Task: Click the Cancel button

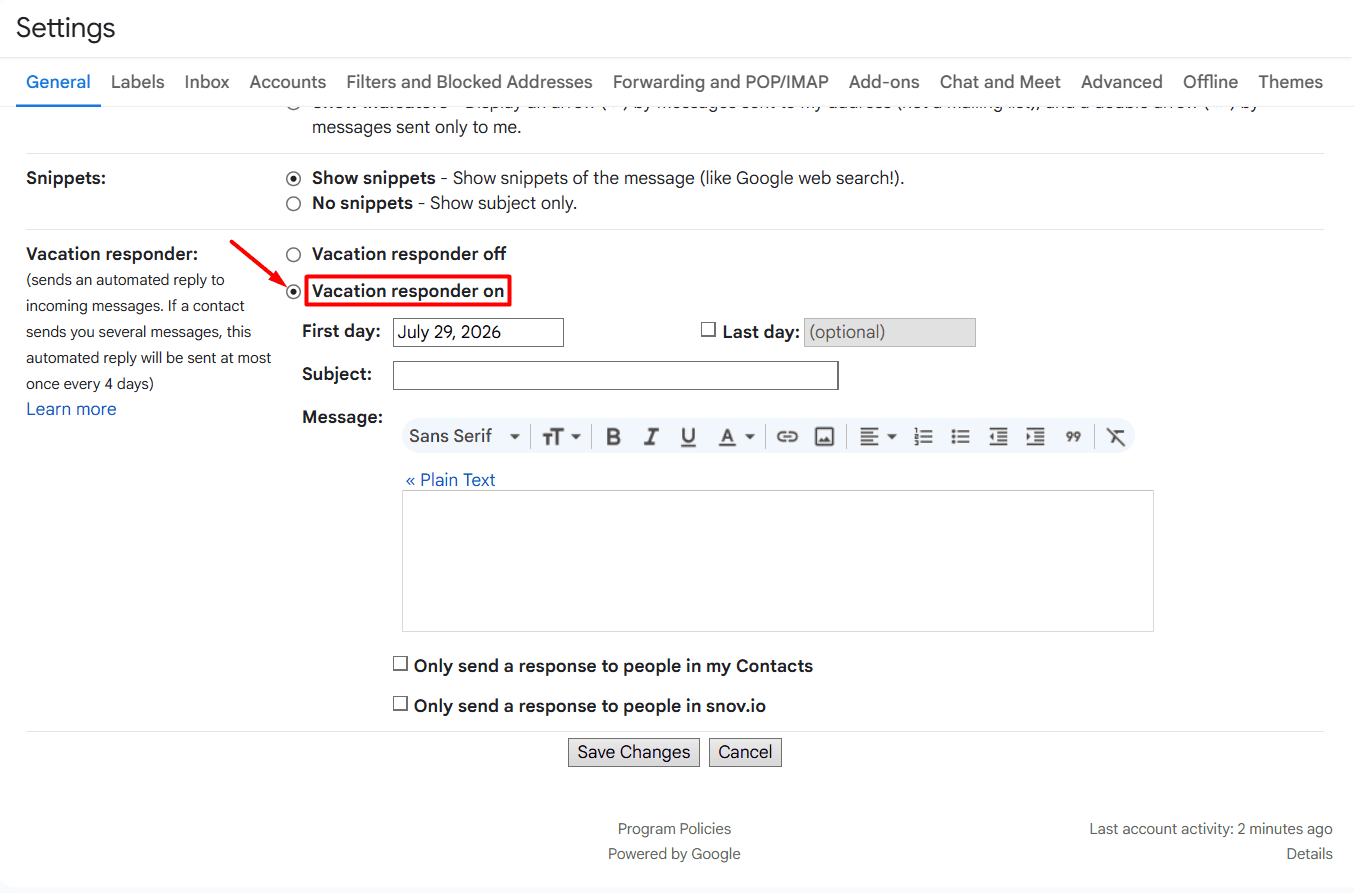Action: (745, 752)
